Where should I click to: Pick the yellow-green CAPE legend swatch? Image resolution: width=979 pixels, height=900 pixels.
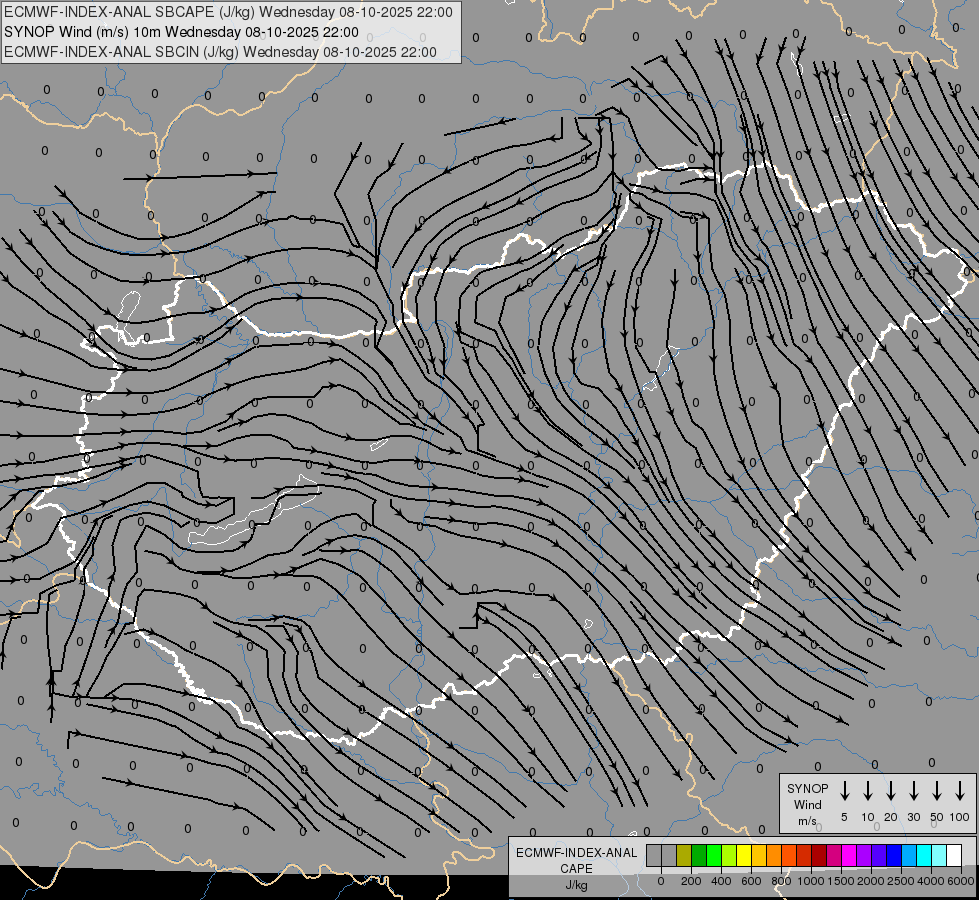[729, 855]
